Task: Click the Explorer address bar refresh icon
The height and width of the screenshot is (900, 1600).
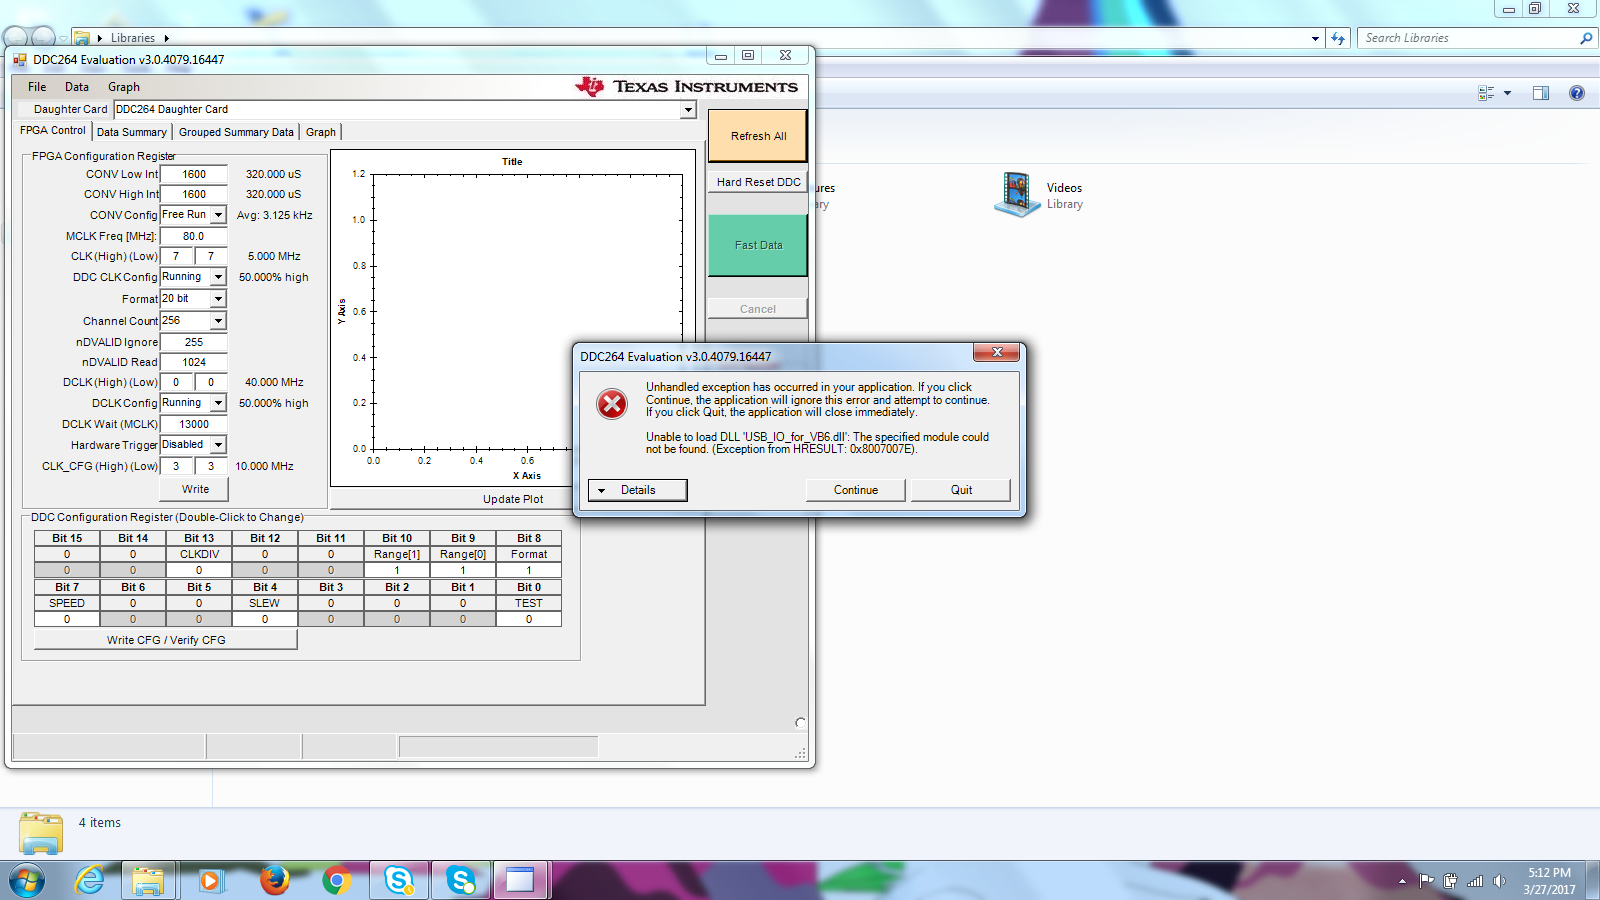Action: pyautogui.click(x=1338, y=38)
